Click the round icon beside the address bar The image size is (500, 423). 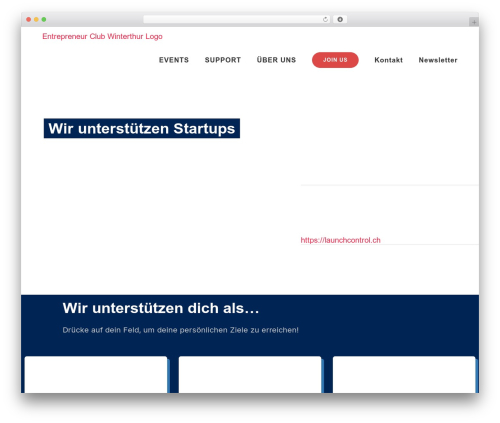[340, 19]
